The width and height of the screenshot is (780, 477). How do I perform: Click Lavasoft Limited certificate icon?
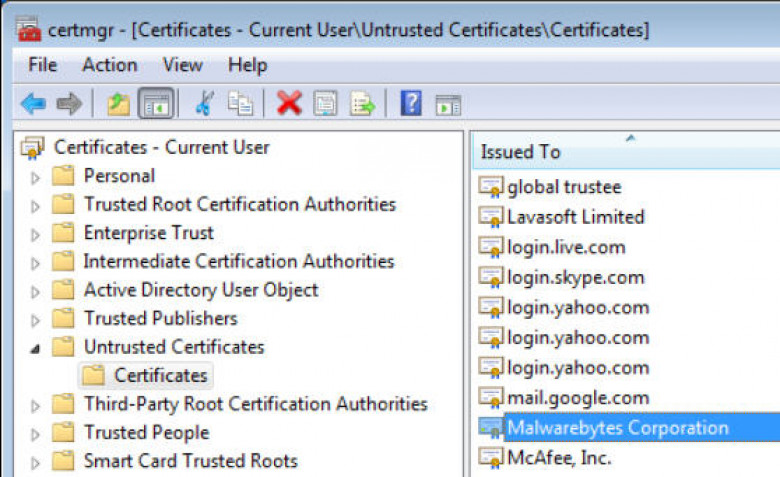[x=490, y=217]
